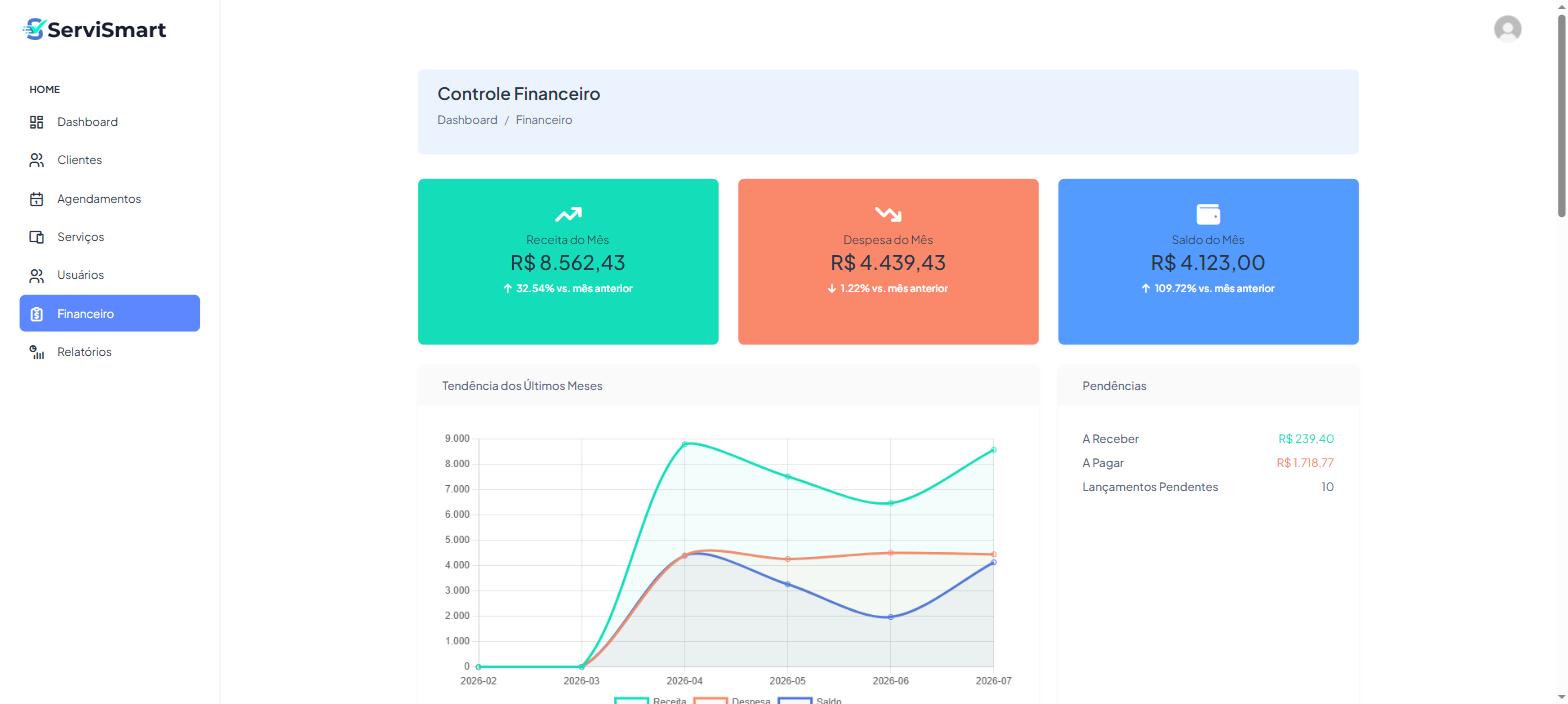This screenshot has height=704, width=1568.
Task: Click the Financeiro breadcrumb text
Action: click(544, 120)
